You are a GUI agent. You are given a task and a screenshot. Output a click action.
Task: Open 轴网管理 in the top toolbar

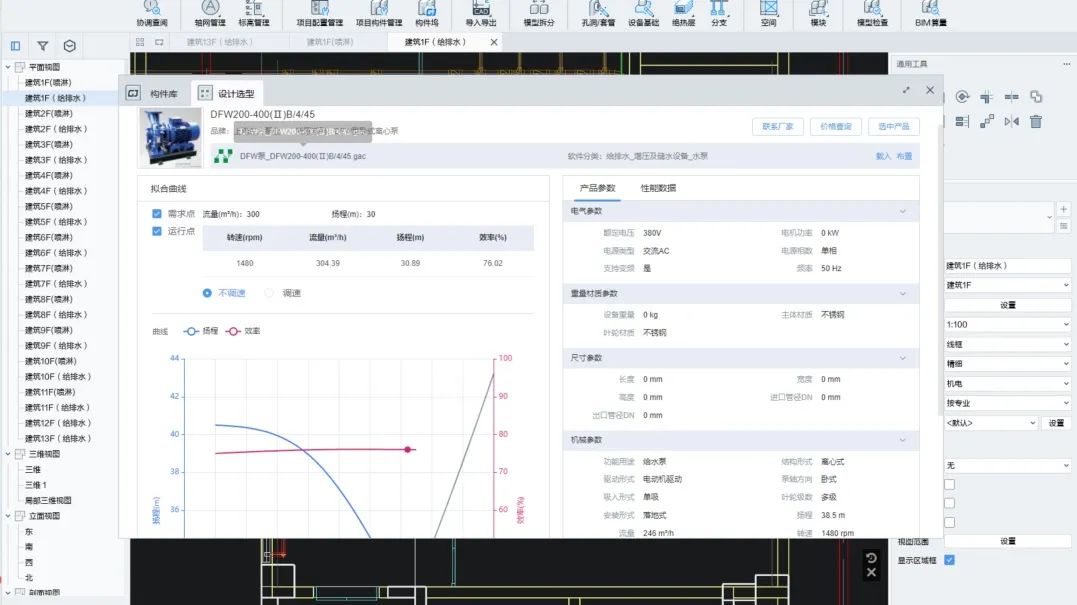210,14
